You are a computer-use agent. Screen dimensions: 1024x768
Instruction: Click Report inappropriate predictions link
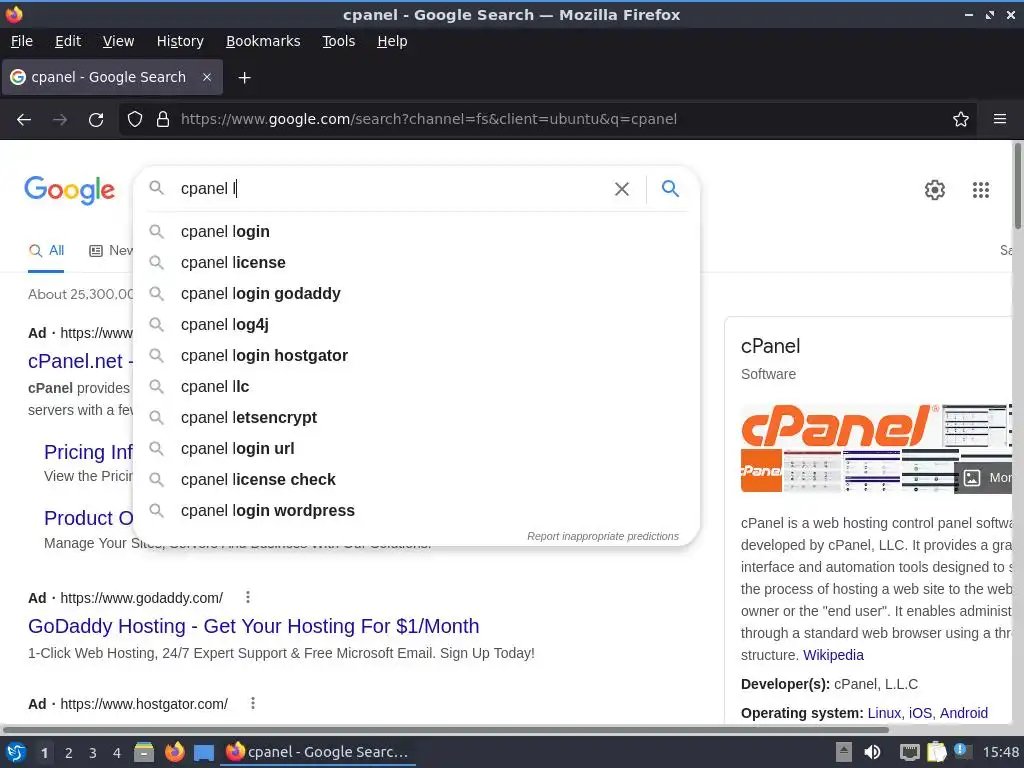click(603, 536)
